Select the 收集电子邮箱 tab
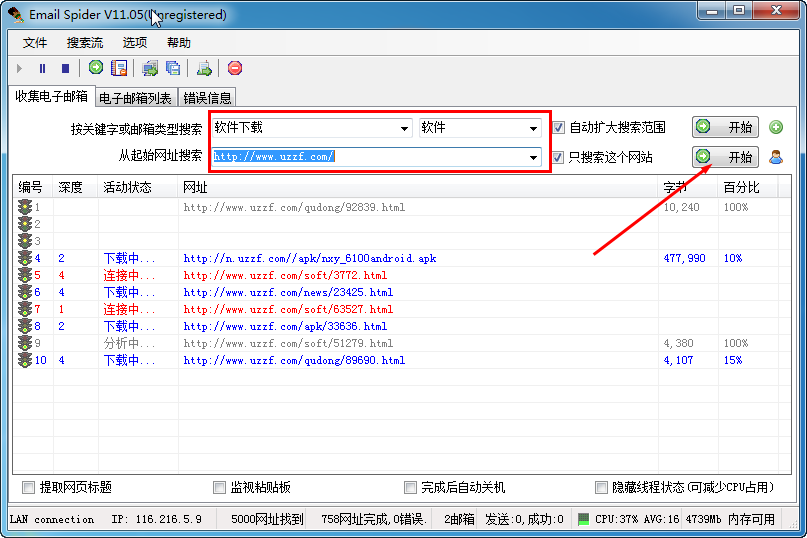807x538 pixels. [x=51, y=96]
